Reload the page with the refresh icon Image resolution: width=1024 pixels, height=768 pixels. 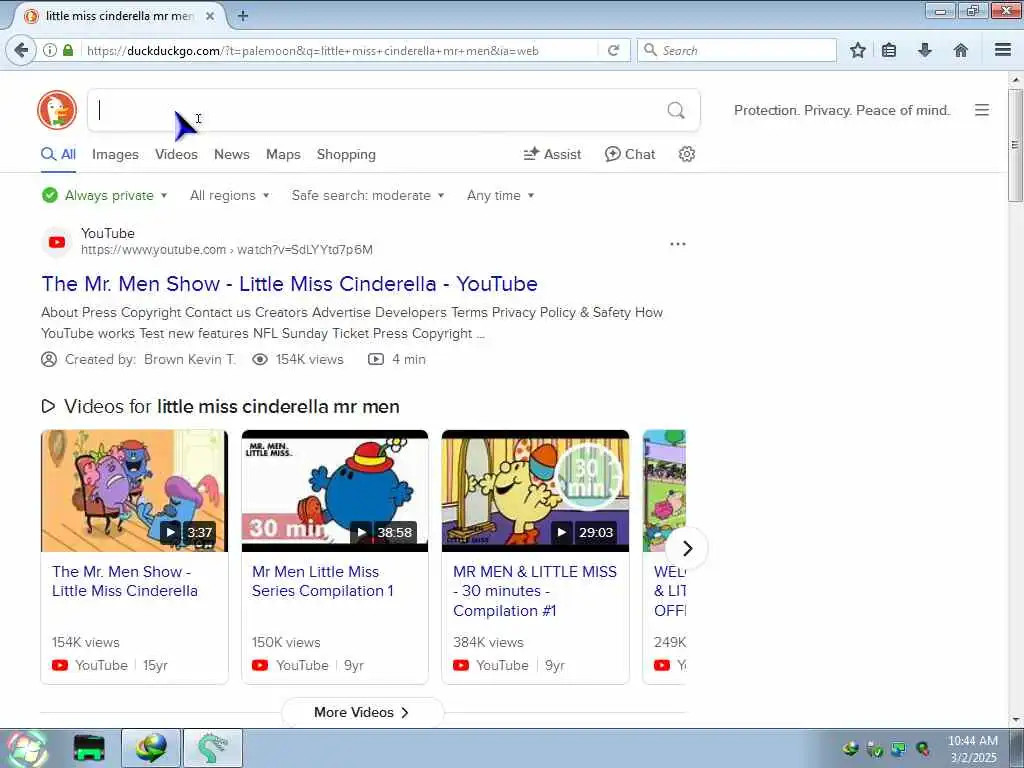tap(613, 50)
